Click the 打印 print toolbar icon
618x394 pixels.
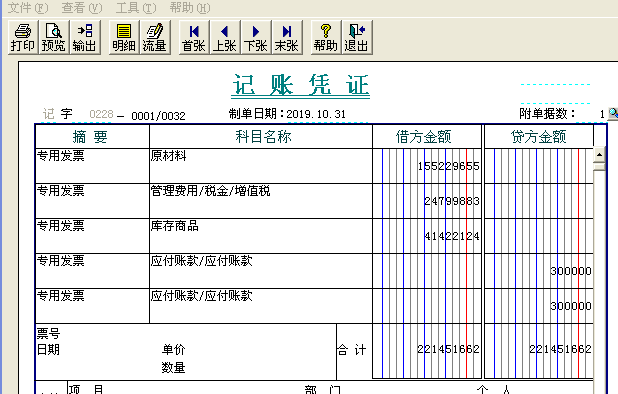(23, 37)
